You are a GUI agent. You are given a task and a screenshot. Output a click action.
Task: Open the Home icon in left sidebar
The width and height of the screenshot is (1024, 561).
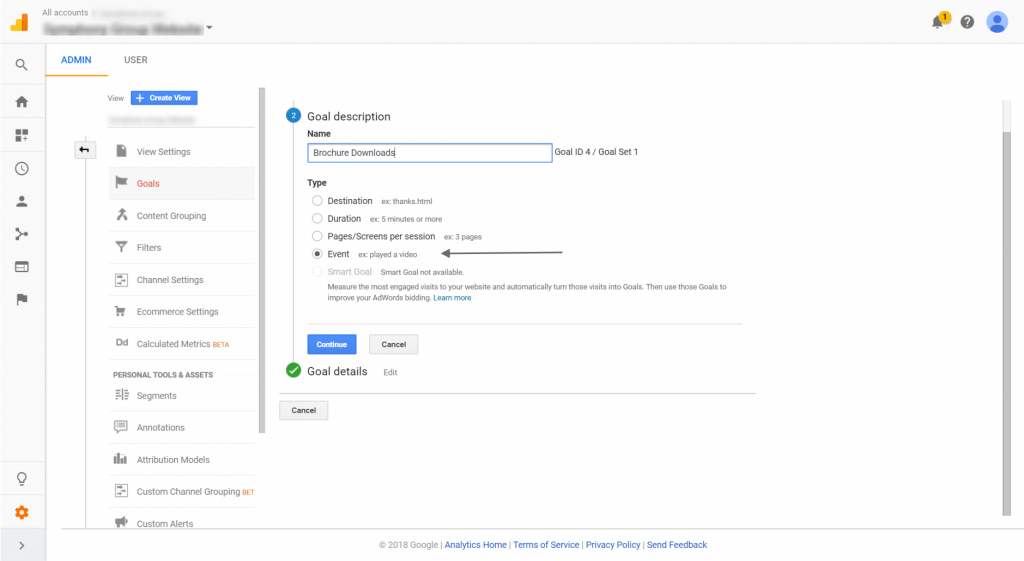[x=21, y=101]
